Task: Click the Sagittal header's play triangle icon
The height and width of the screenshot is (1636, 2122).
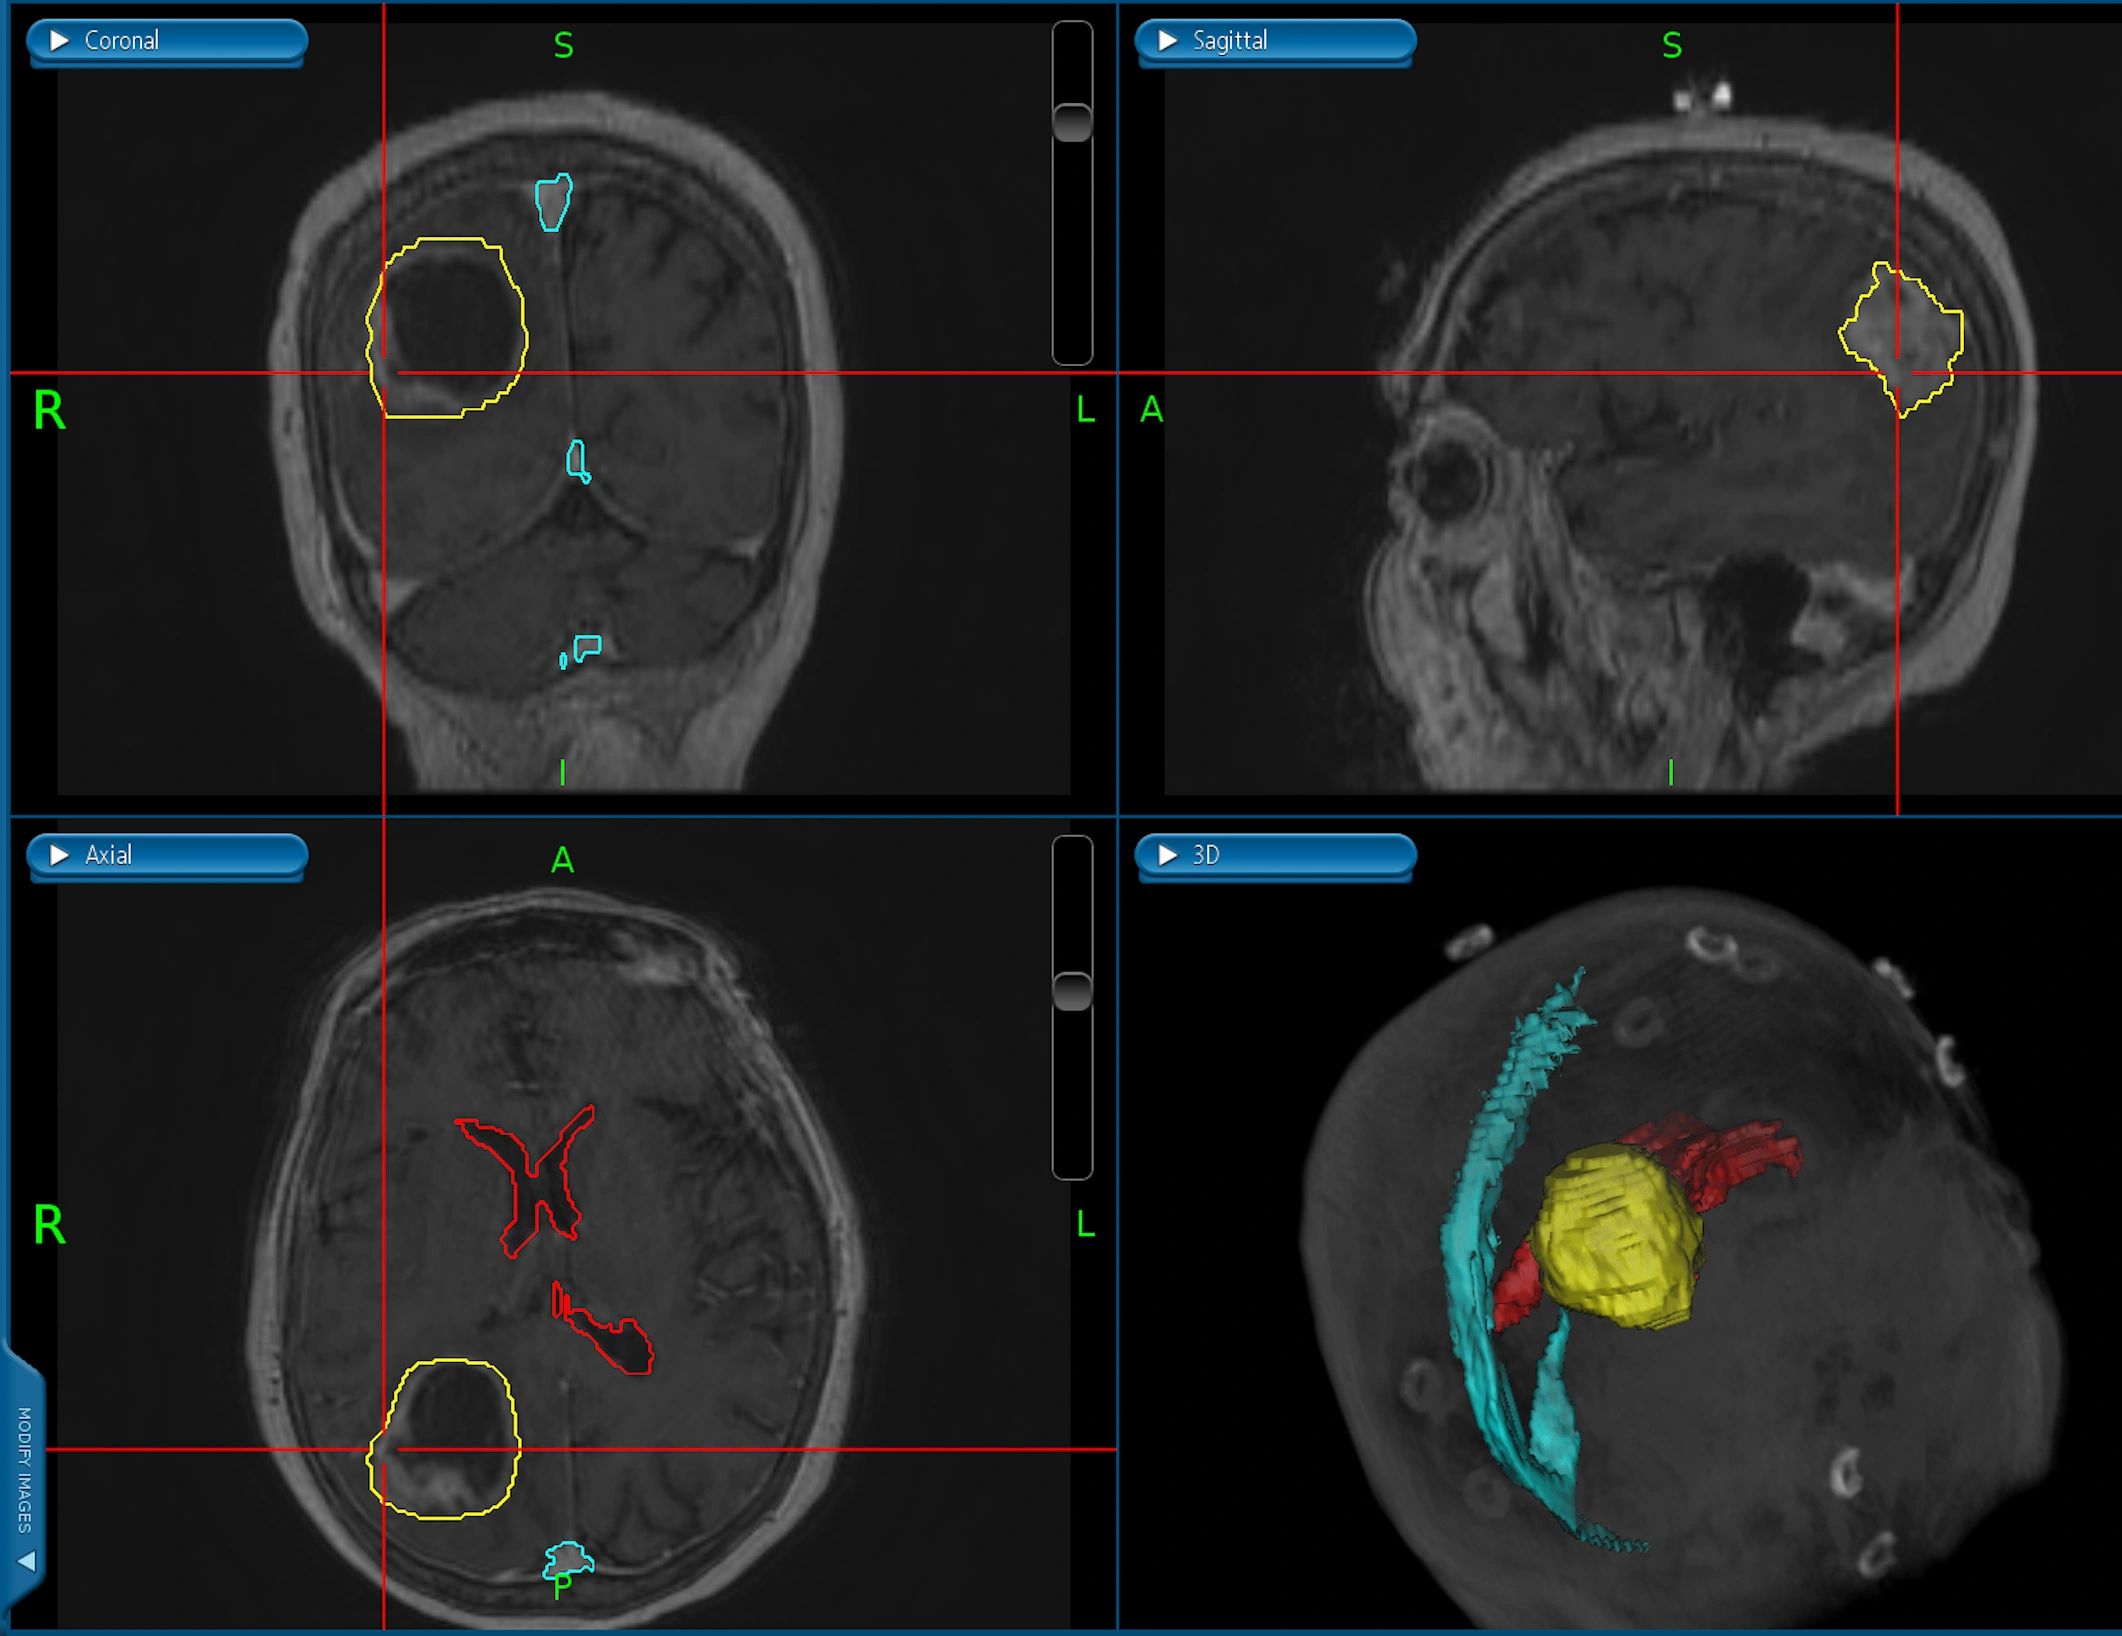Action: click(1167, 41)
